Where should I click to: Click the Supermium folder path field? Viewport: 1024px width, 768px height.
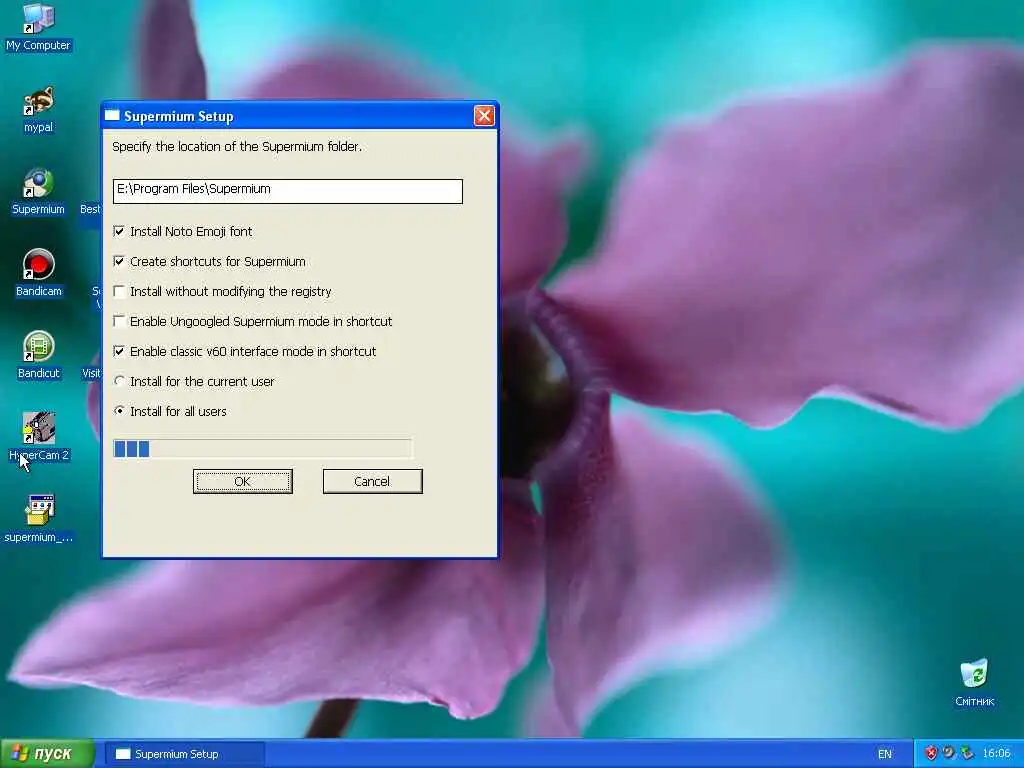point(287,191)
